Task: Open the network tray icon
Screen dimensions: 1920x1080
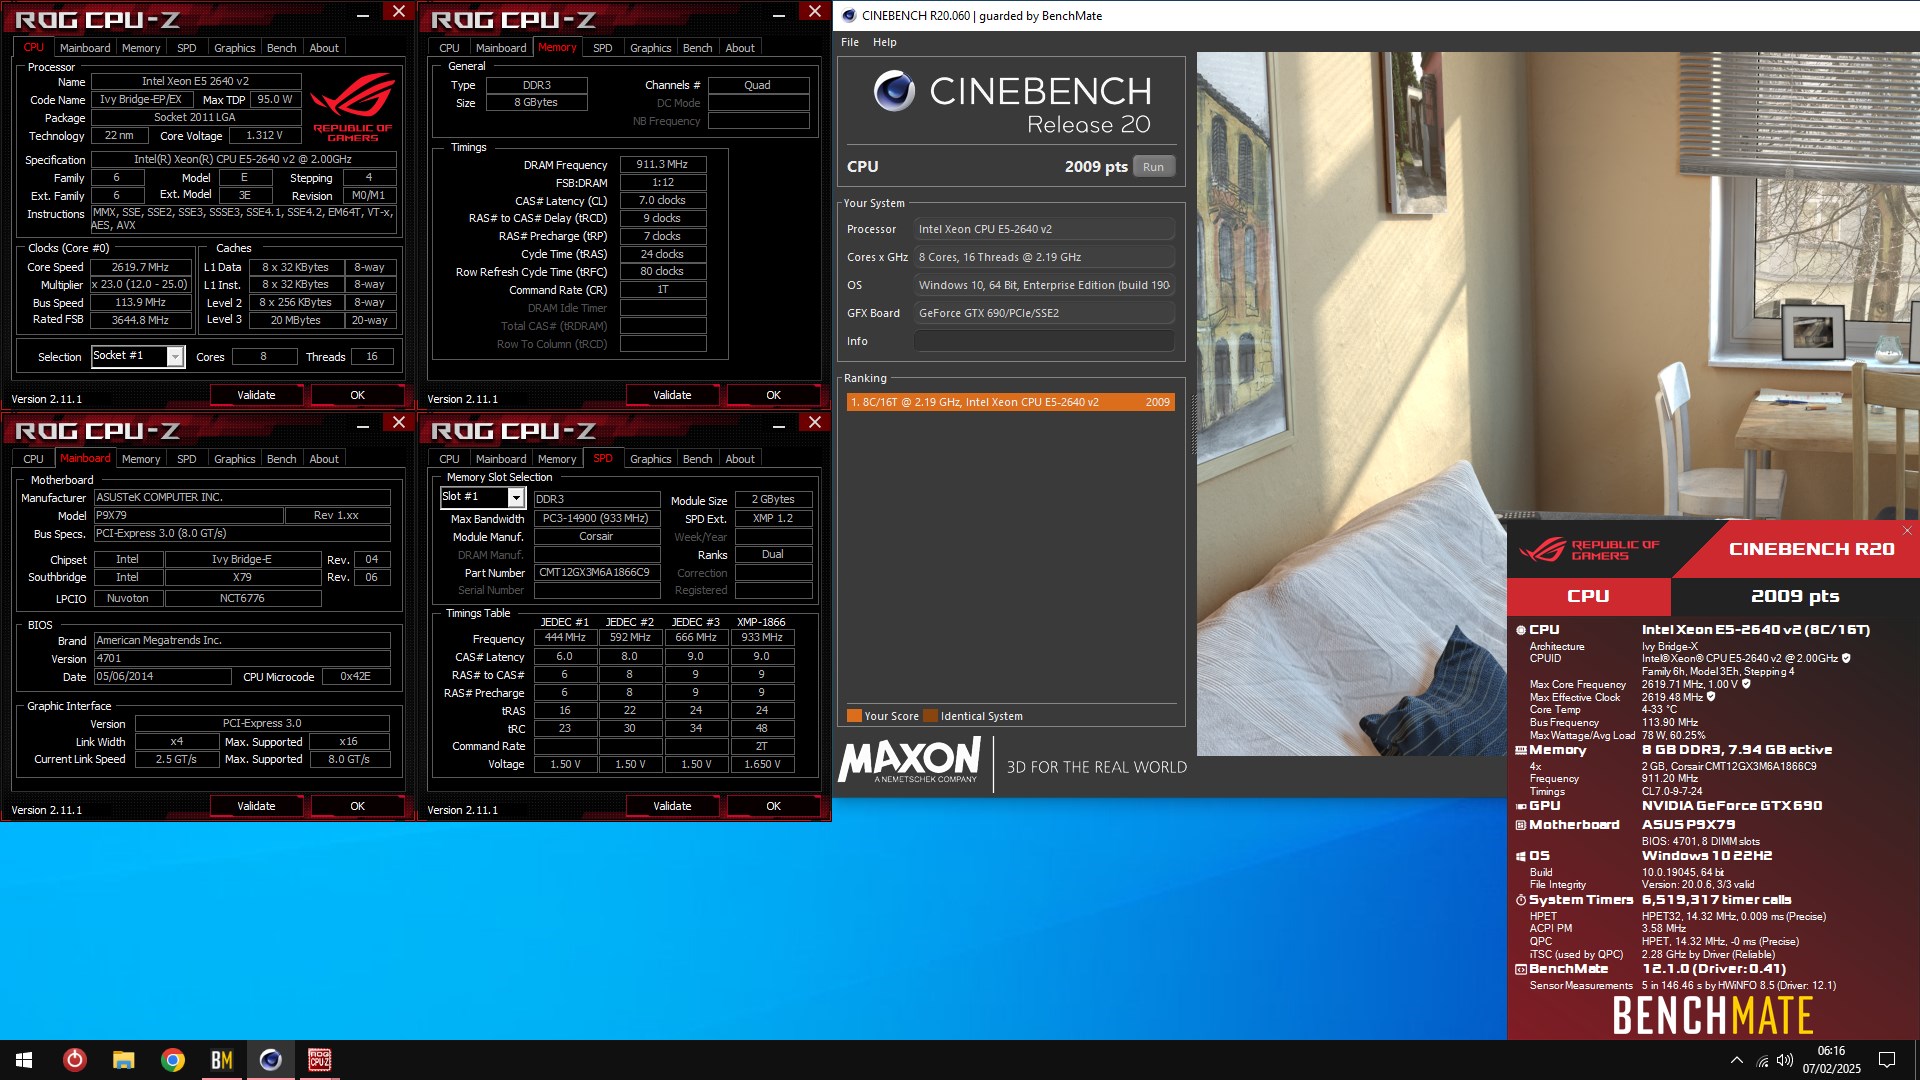Action: (1762, 1061)
